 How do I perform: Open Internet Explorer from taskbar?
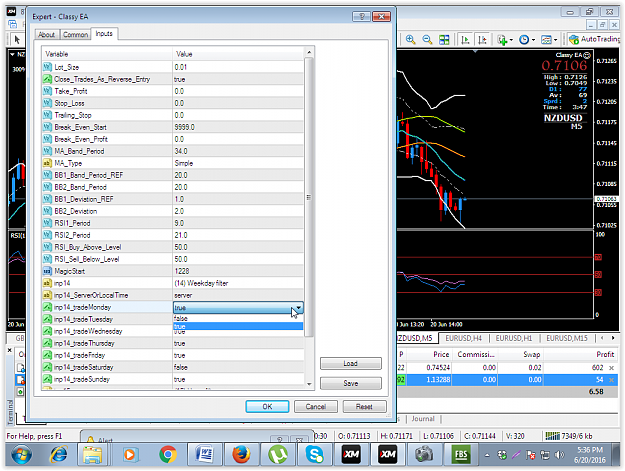tap(57, 454)
